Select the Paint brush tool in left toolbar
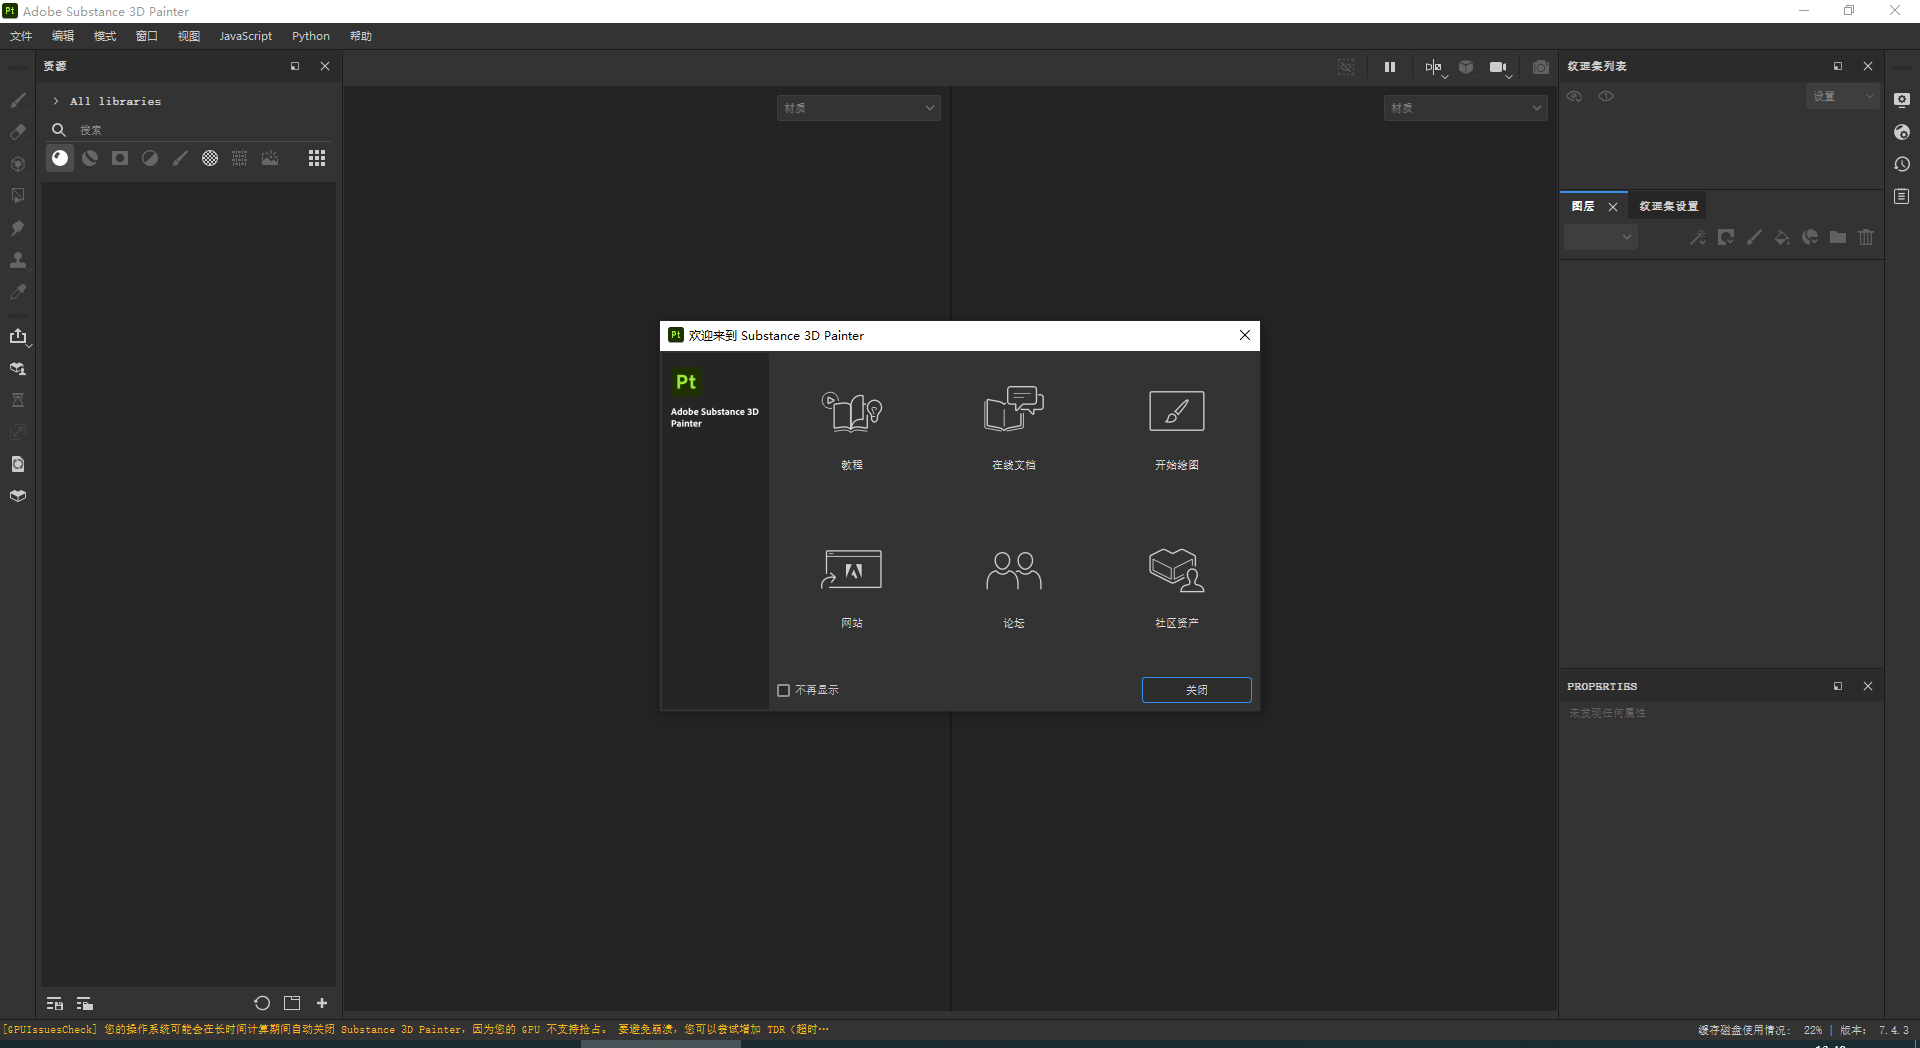This screenshot has width=1920, height=1048. [18, 100]
